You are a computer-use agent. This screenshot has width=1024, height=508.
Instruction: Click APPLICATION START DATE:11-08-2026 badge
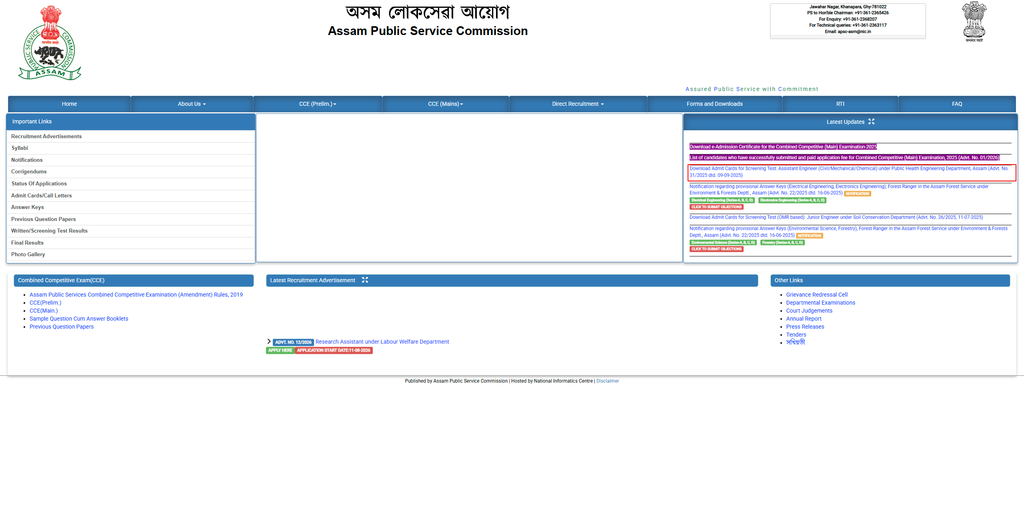(x=334, y=351)
